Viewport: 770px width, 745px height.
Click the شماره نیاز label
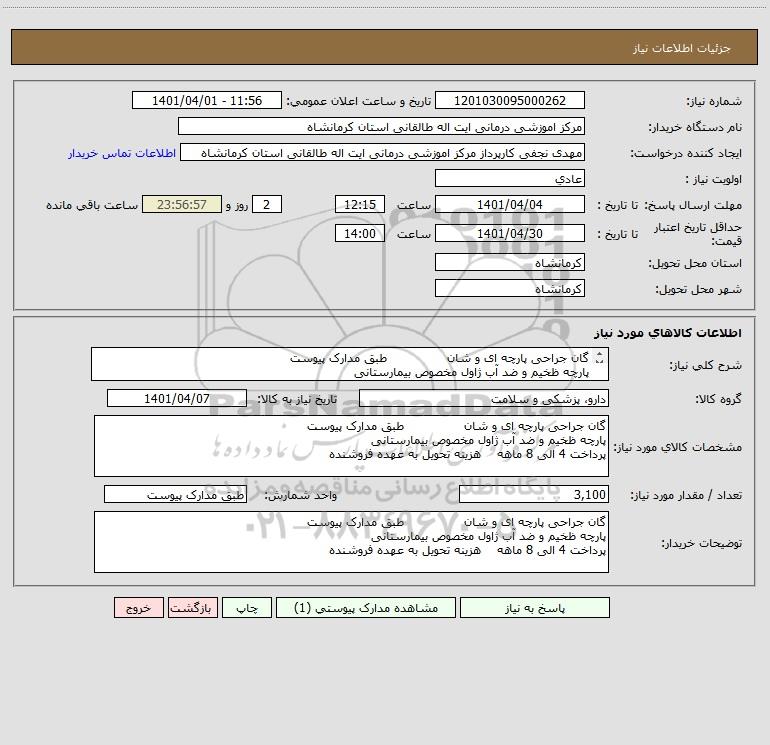[714, 102]
